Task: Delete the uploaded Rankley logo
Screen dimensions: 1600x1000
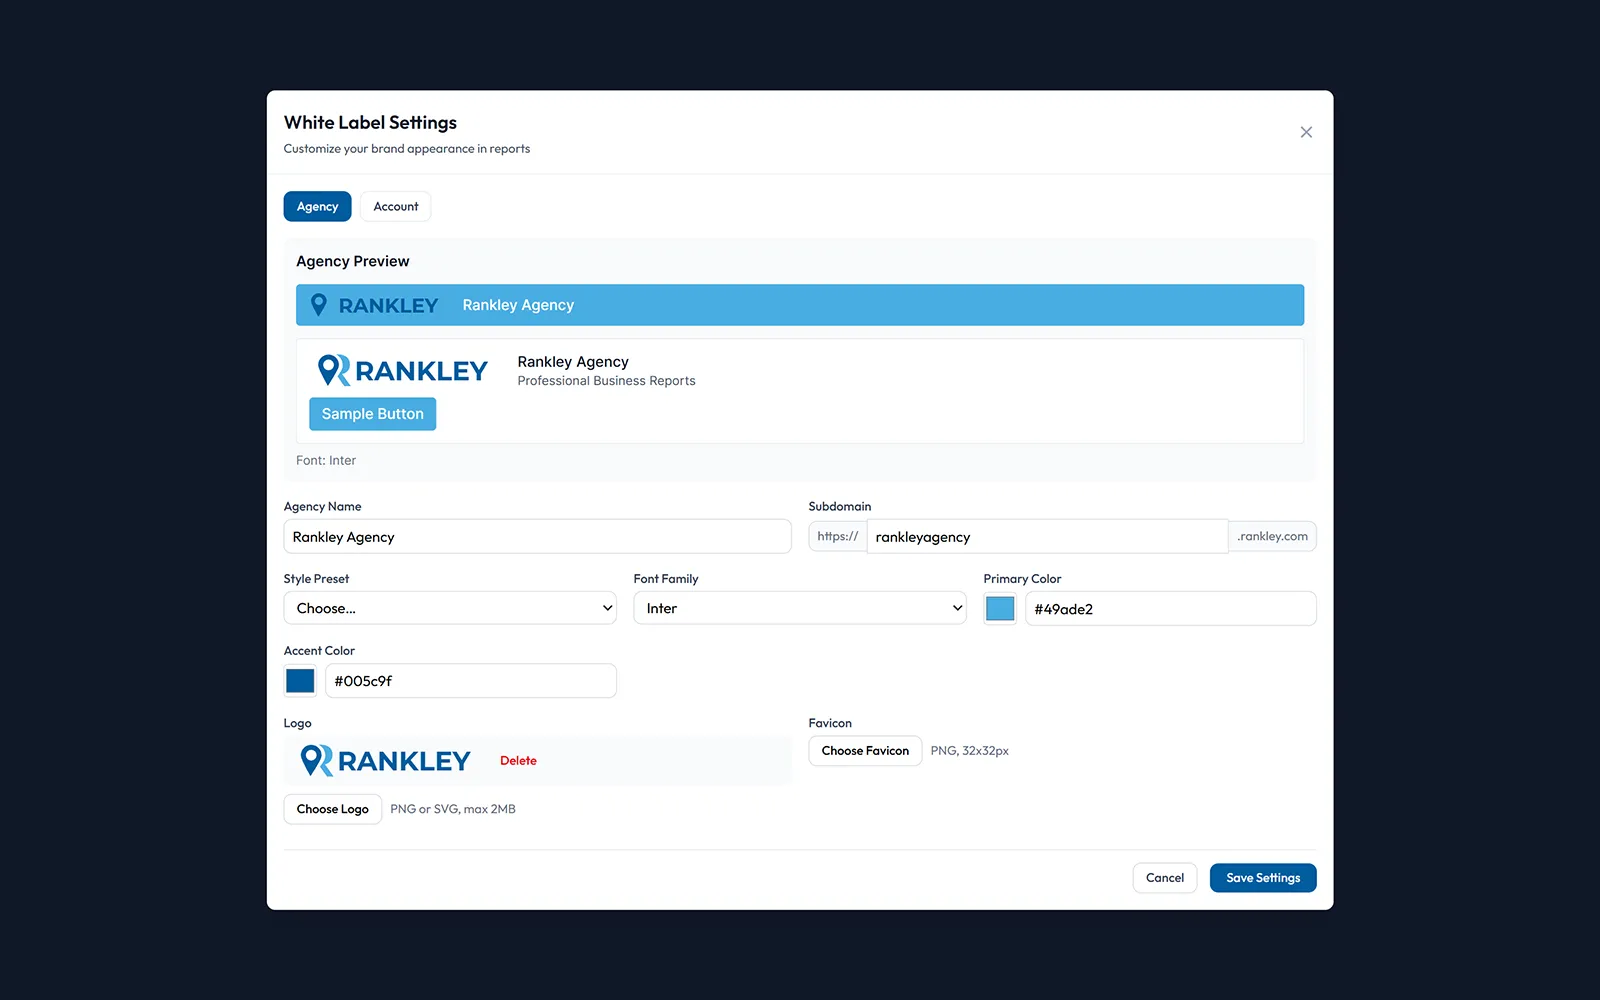Action: coord(518,760)
